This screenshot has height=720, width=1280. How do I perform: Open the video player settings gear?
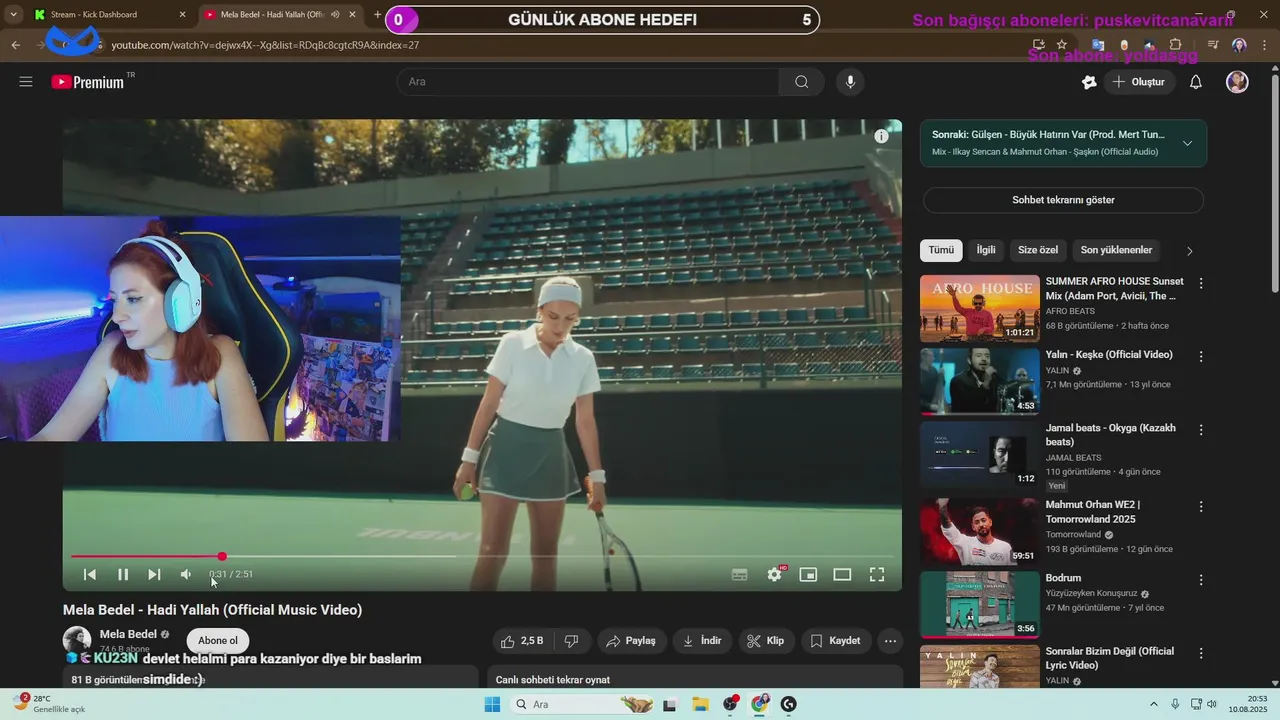(774, 574)
